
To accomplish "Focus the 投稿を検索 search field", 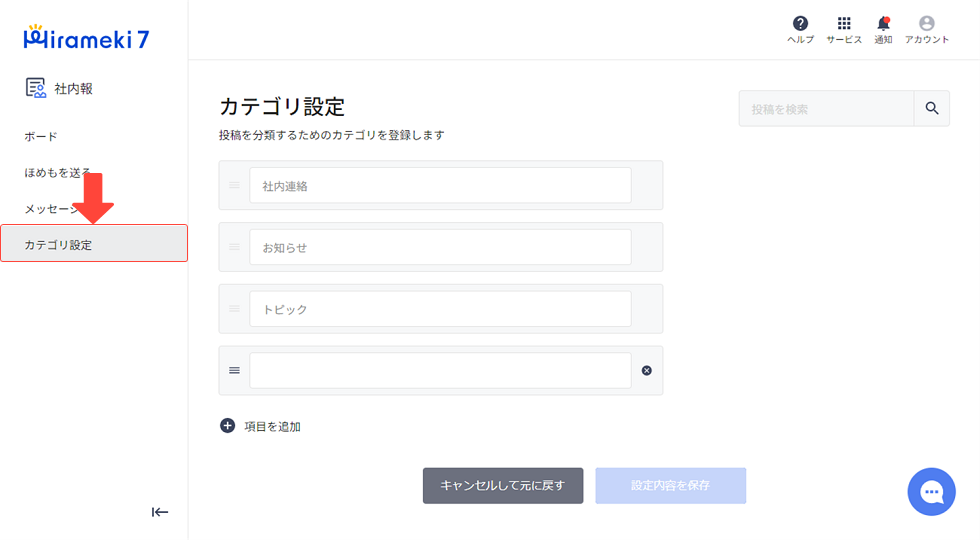I will [x=826, y=109].
